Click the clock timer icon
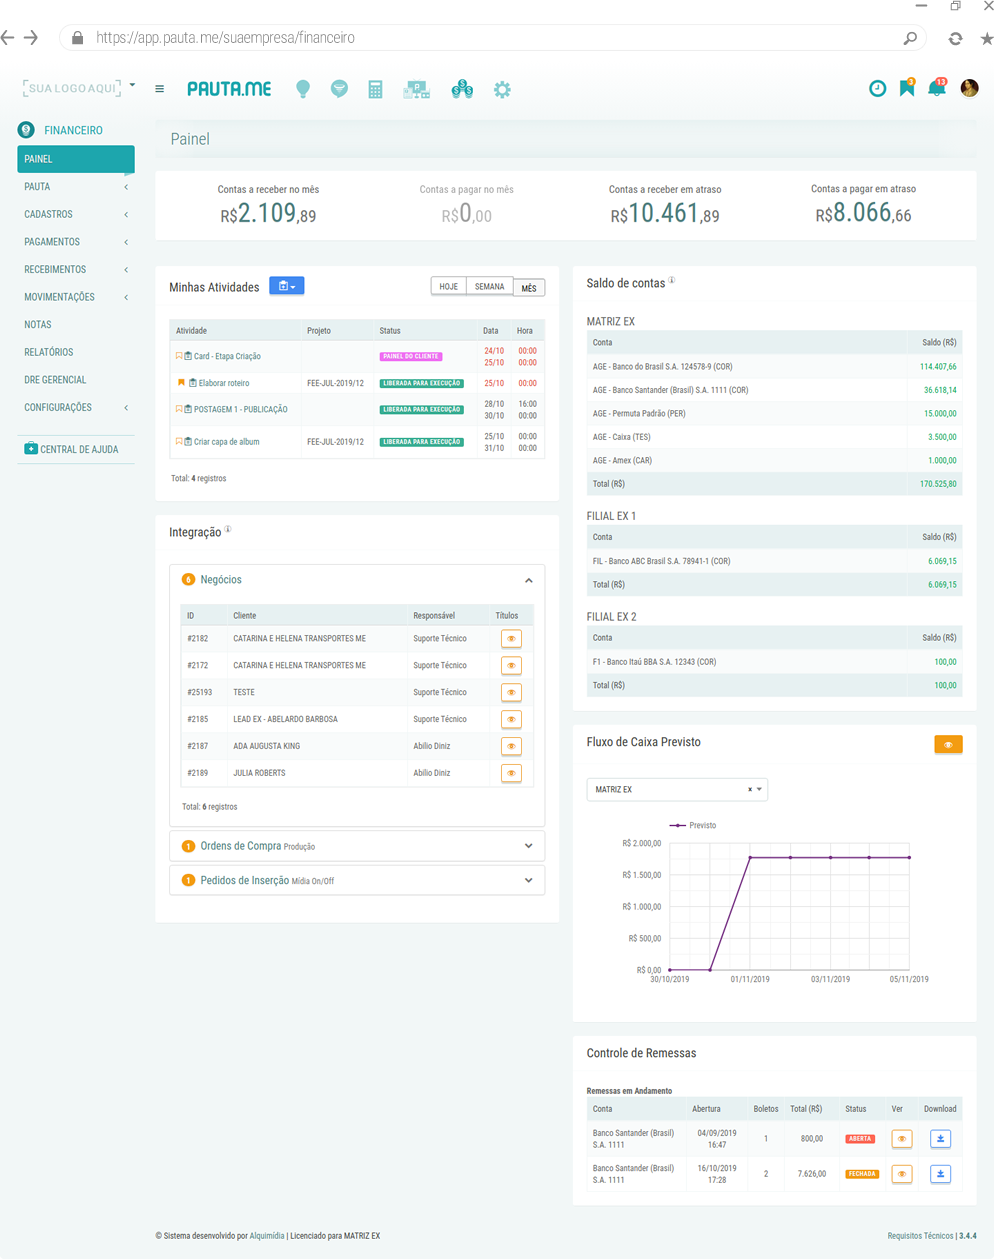 click(x=877, y=88)
